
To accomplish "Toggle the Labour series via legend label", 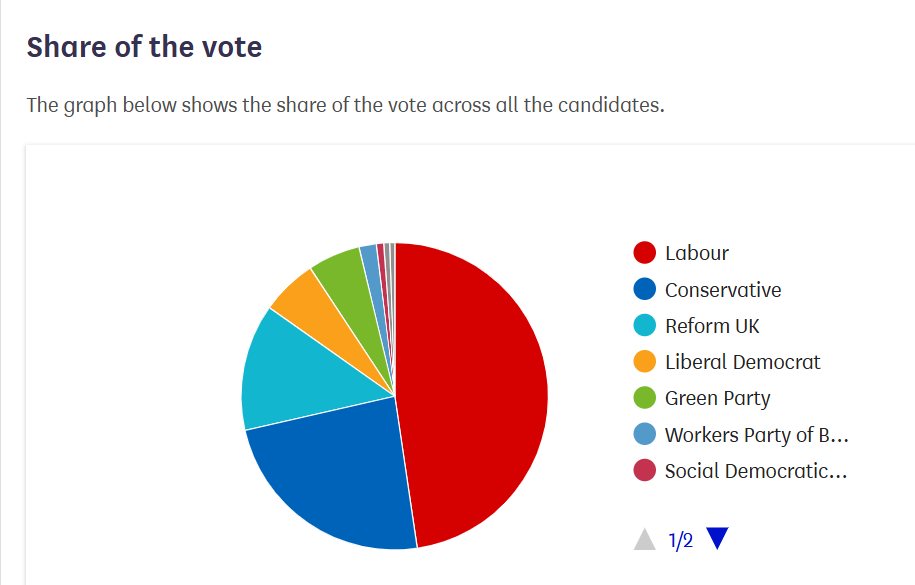I will pyautogui.click(x=697, y=253).
